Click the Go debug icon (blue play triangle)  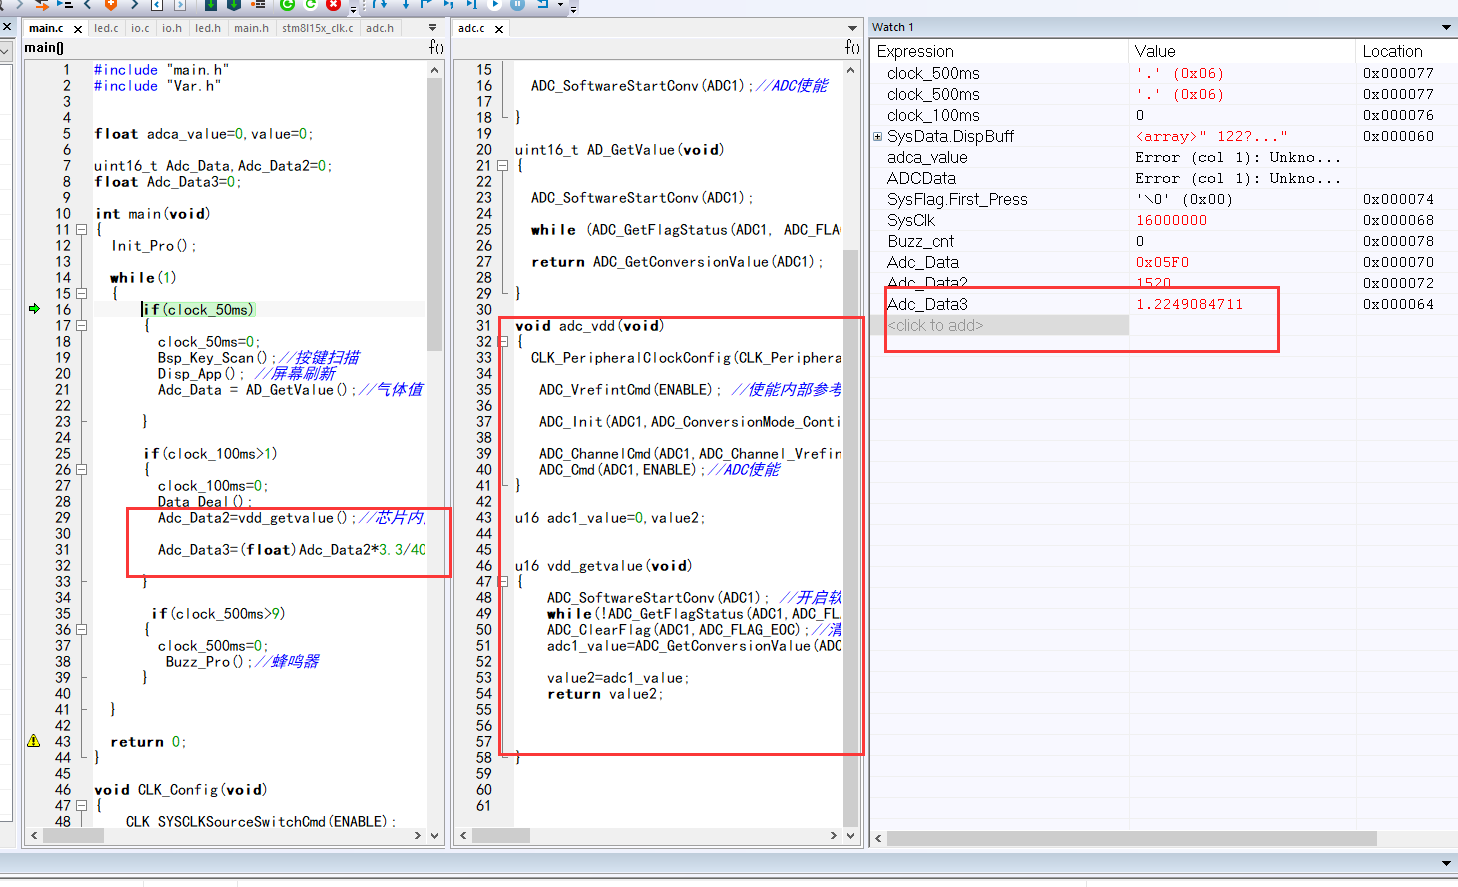tap(495, 6)
